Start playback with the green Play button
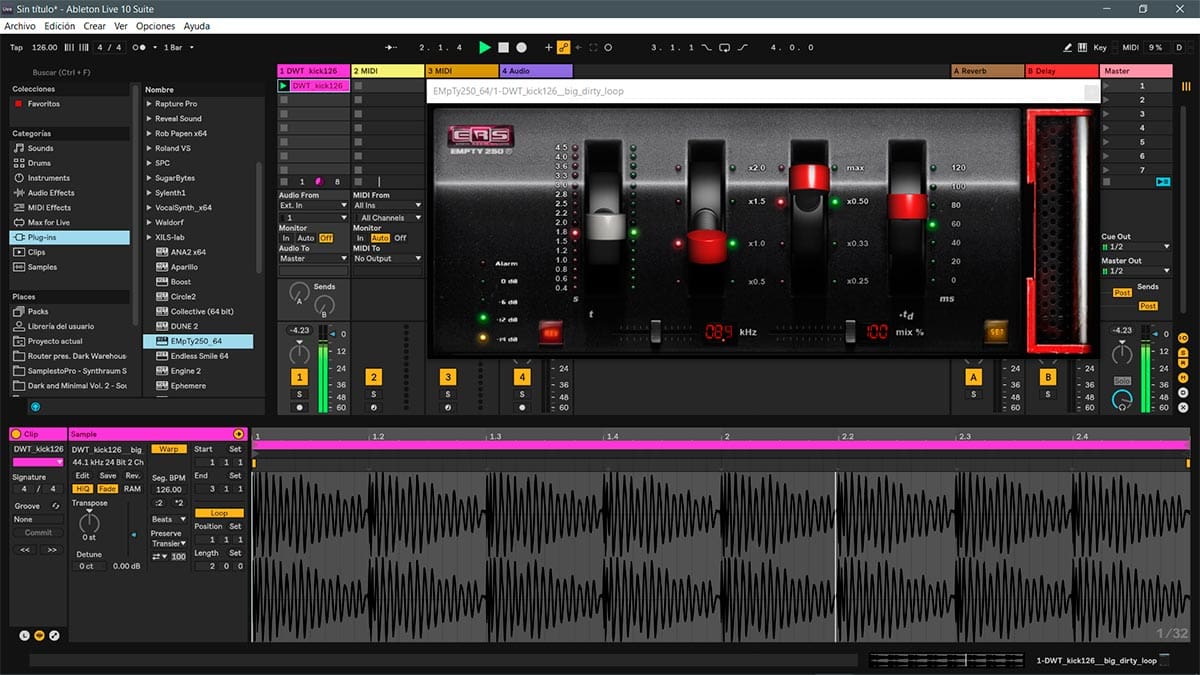This screenshot has height=675, width=1200. (x=485, y=47)
